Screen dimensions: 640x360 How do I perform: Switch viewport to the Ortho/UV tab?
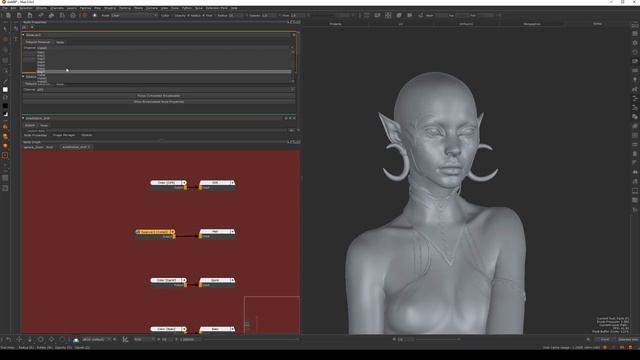466,24
